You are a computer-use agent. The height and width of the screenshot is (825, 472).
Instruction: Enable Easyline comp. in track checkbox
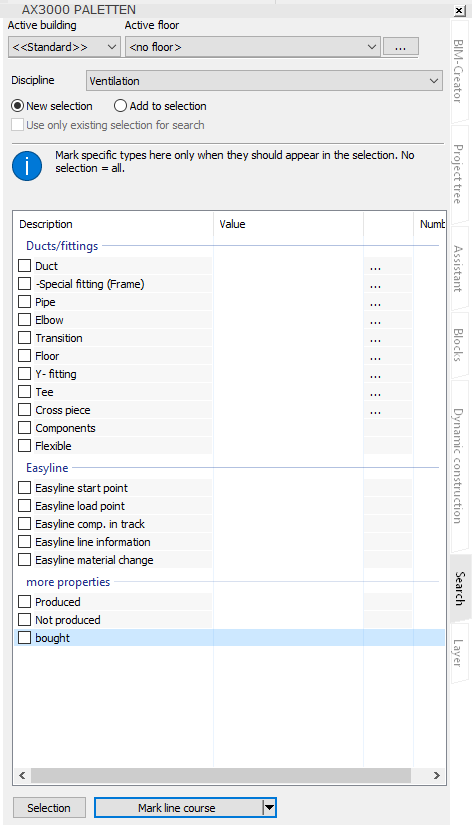(x=25, y=524)
